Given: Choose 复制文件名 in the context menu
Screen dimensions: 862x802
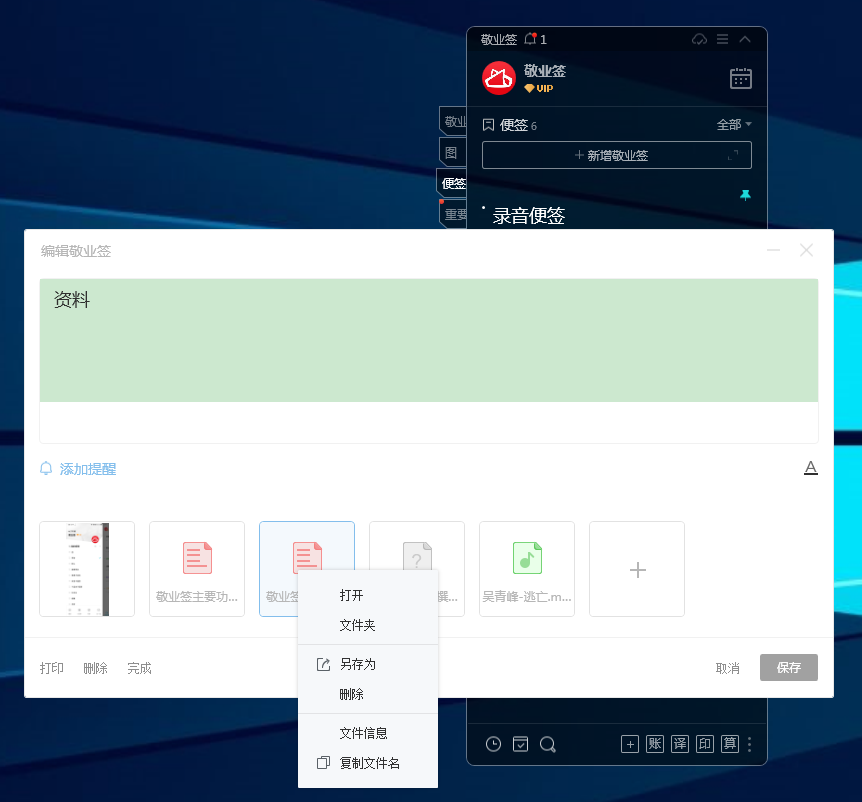Looking at the screenshot, I should [x=368, y=763].
